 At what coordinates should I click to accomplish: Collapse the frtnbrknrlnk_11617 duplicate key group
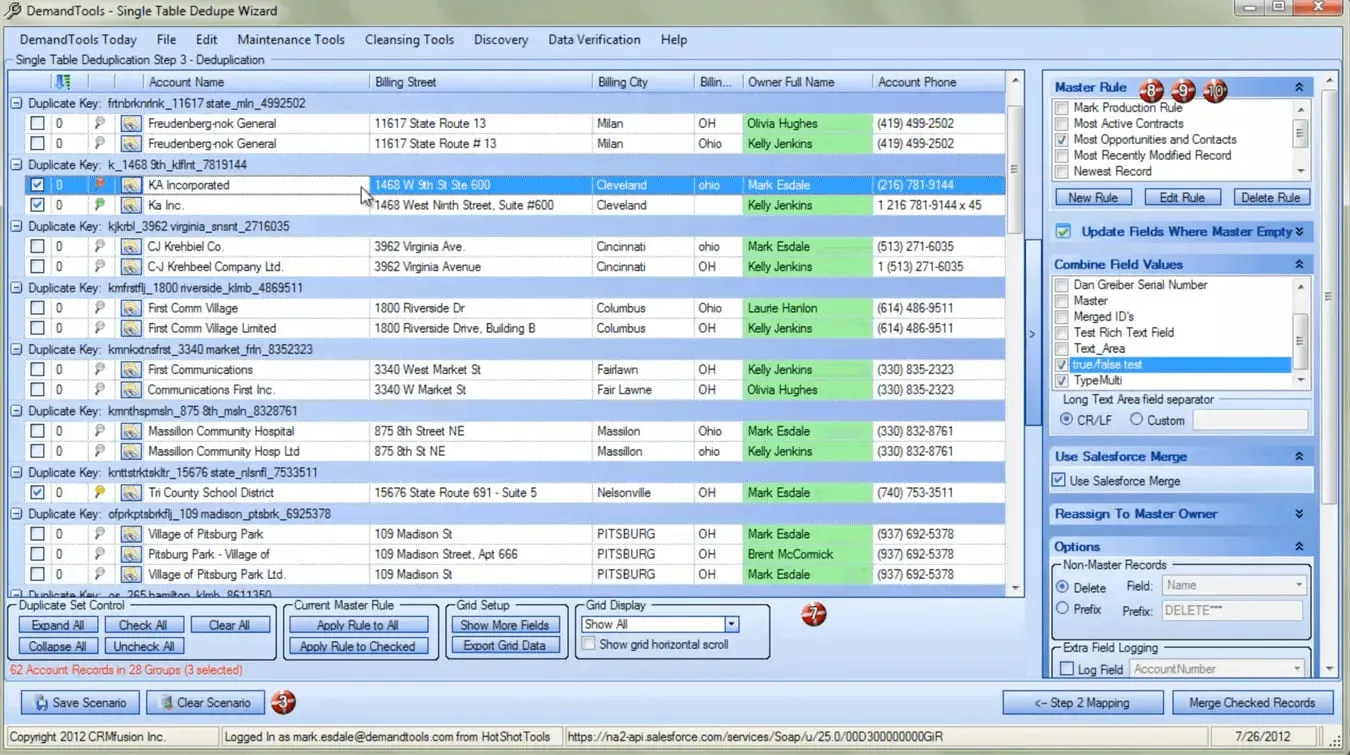click(x=16, y=103)
